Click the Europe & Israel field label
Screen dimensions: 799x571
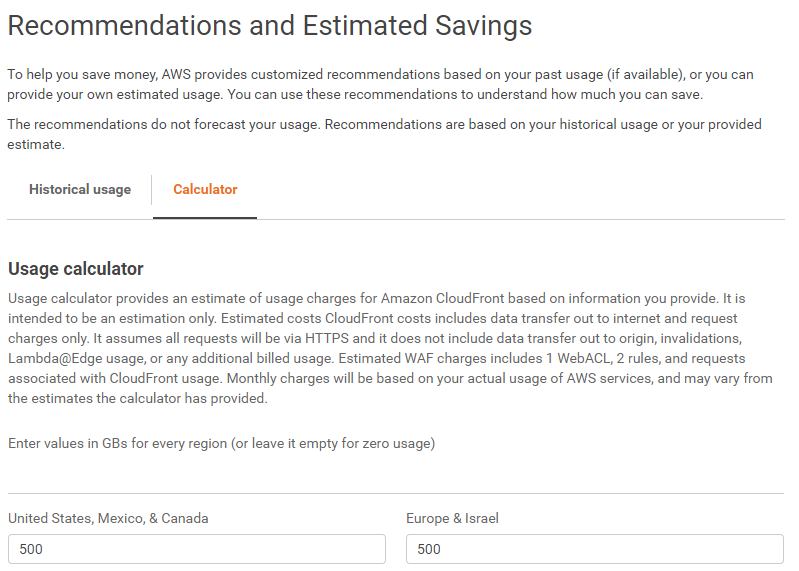click(452, 519)
